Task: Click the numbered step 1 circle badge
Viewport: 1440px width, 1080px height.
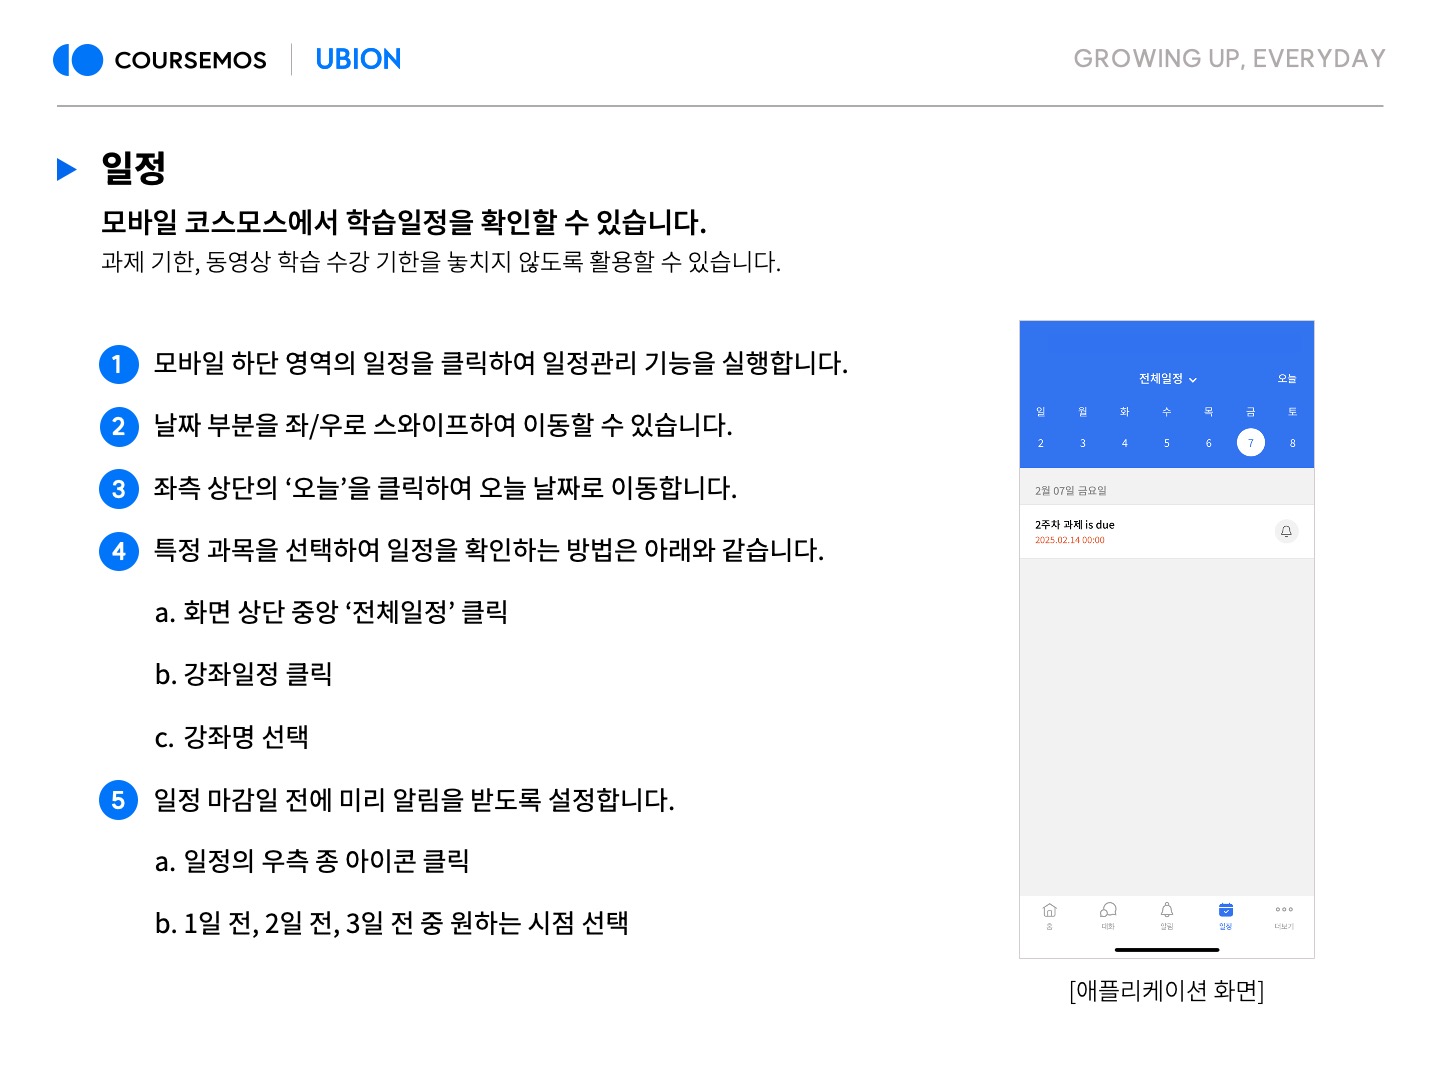Action: pyautogui.click(x=118, y=364)
